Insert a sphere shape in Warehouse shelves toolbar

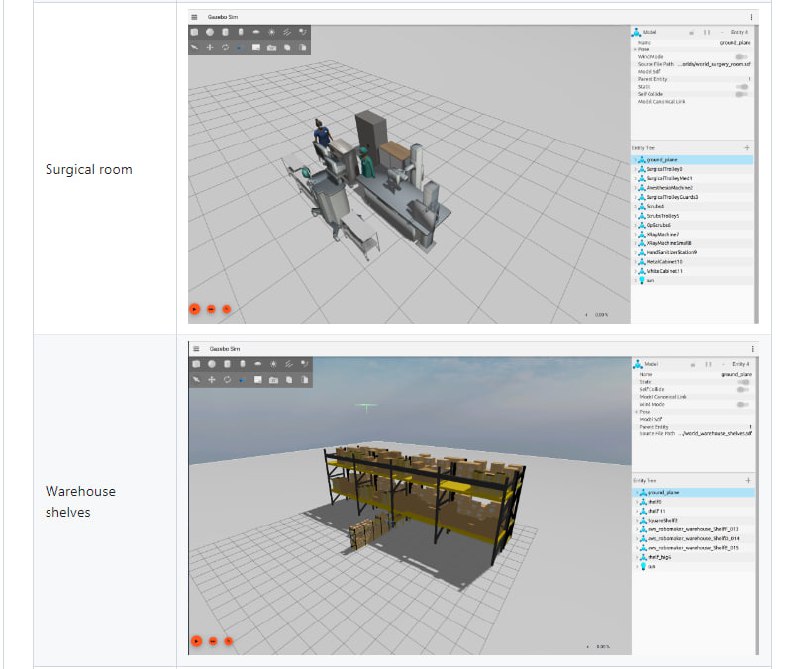[210, 364]
